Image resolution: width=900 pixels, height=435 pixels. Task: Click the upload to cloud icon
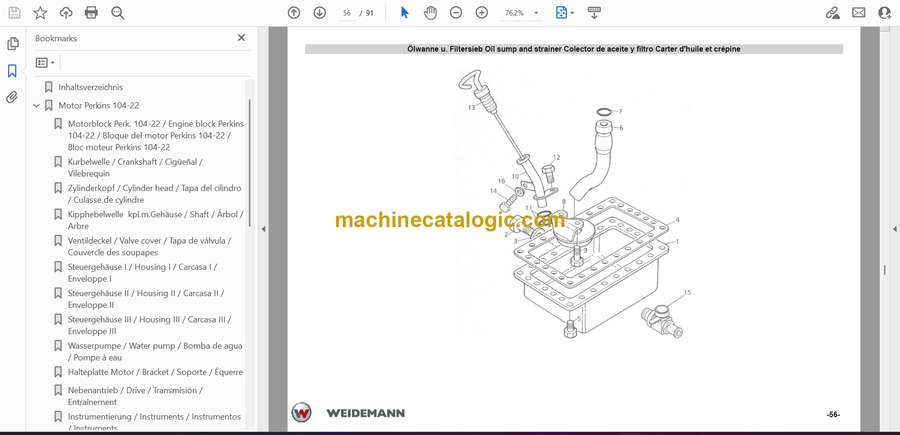[x=66, y=13]
